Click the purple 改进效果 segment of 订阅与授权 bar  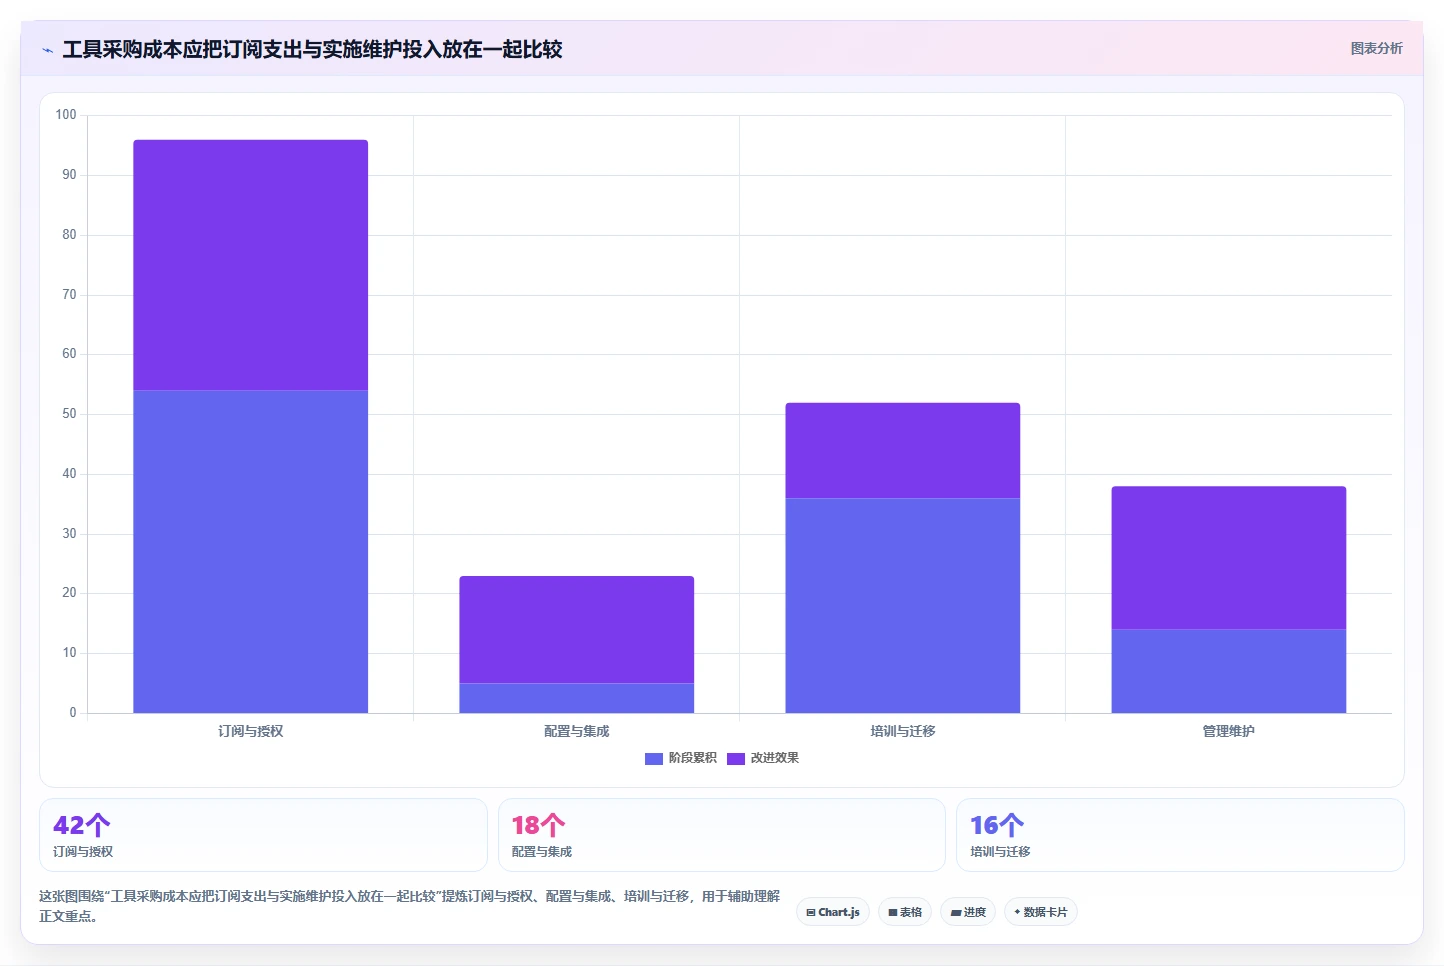point(250,265)
